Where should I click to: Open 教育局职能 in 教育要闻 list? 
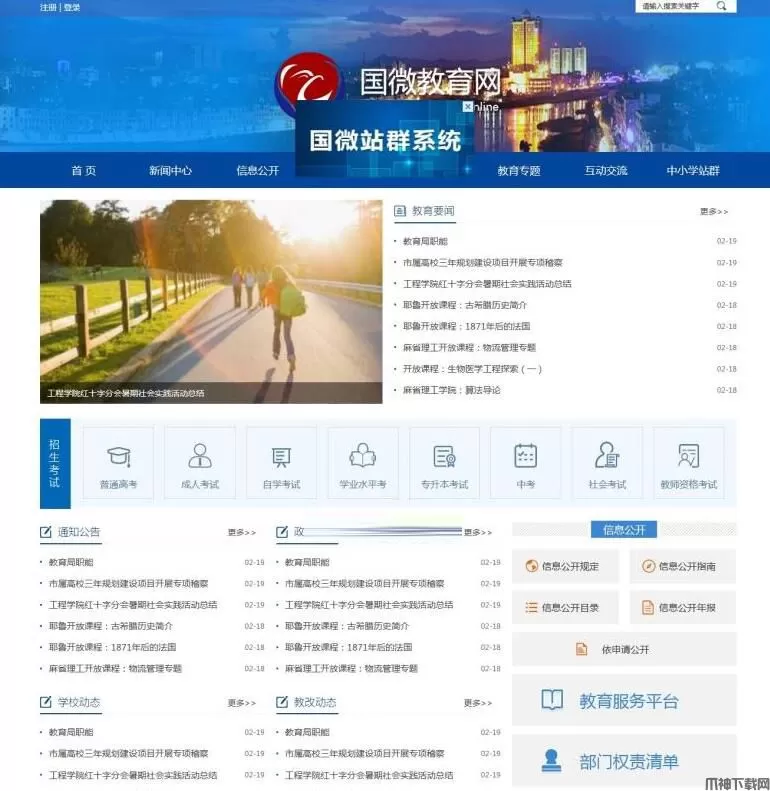click(x=425, y=241)
